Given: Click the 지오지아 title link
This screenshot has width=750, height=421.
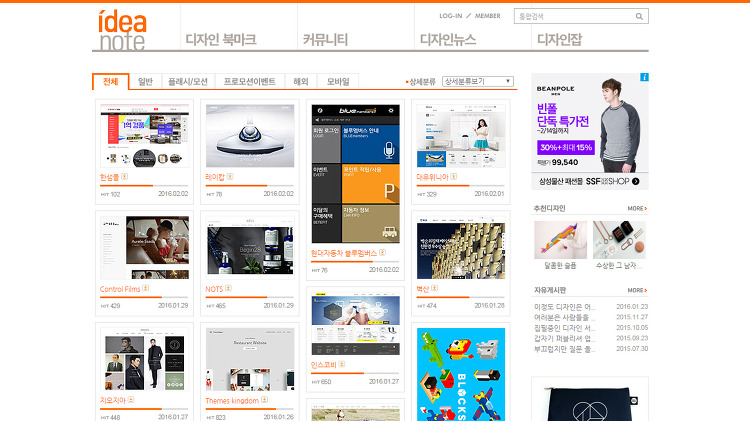Looking at the screenshot, I should pyautogui.click(x=113, y=400).
